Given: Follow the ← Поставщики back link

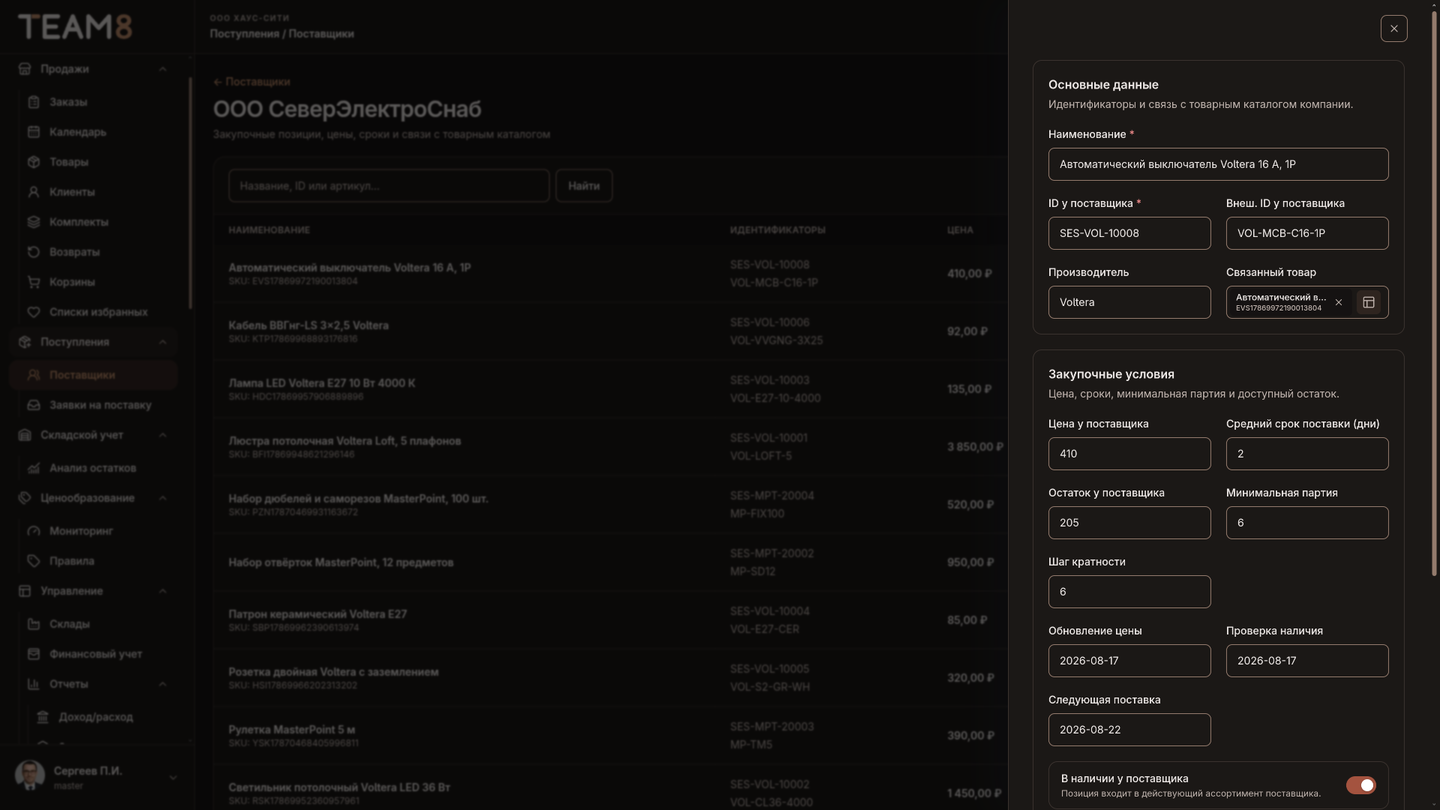Looking at the screenshot, I should pyautogui.click(x=251, y=82).
